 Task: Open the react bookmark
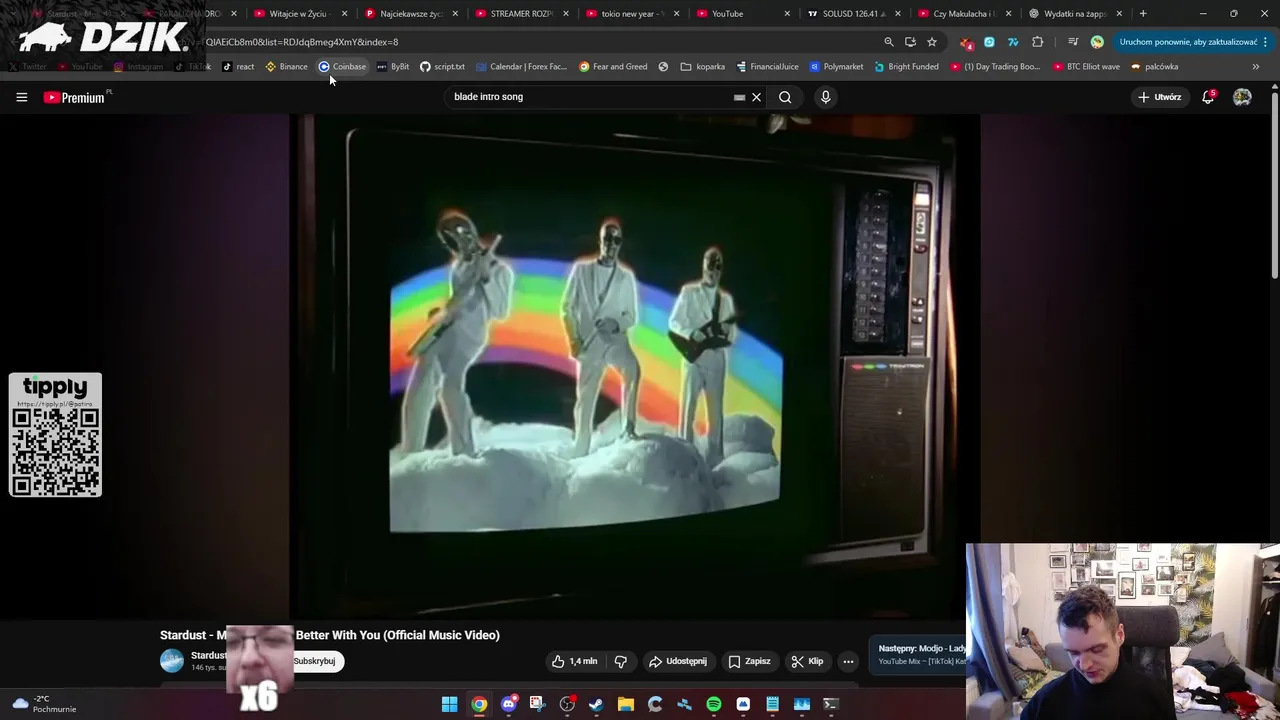[238, 67]
